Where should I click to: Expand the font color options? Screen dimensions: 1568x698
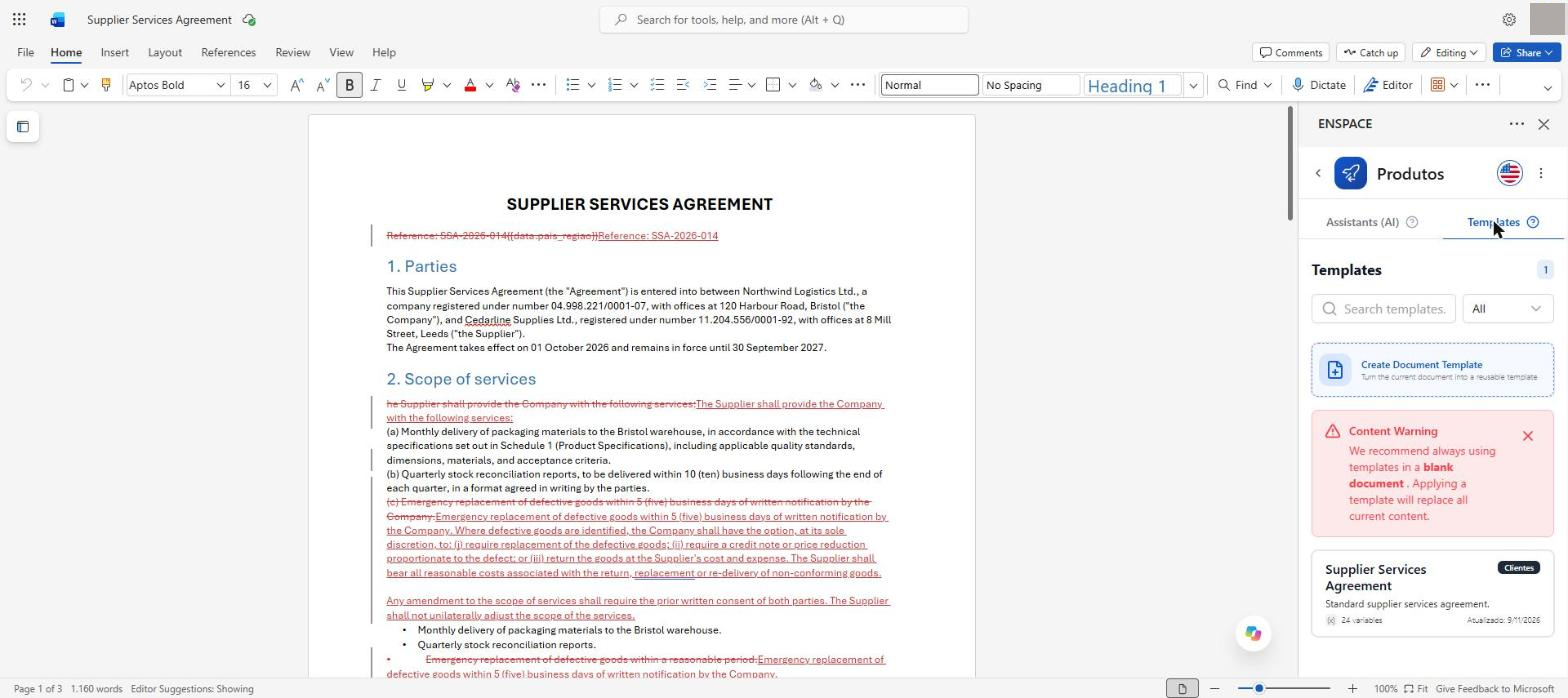coord(489,85)
